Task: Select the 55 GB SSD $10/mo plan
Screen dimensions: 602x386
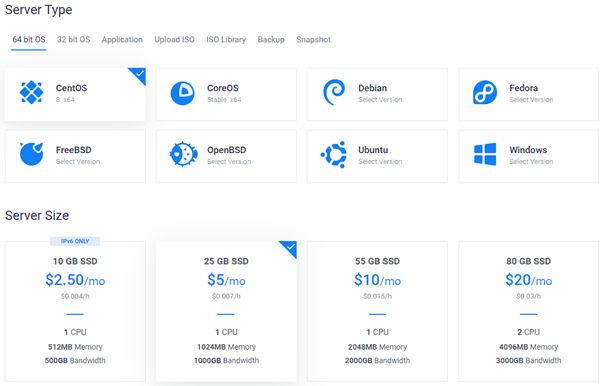Action: [x=377, y=311]
